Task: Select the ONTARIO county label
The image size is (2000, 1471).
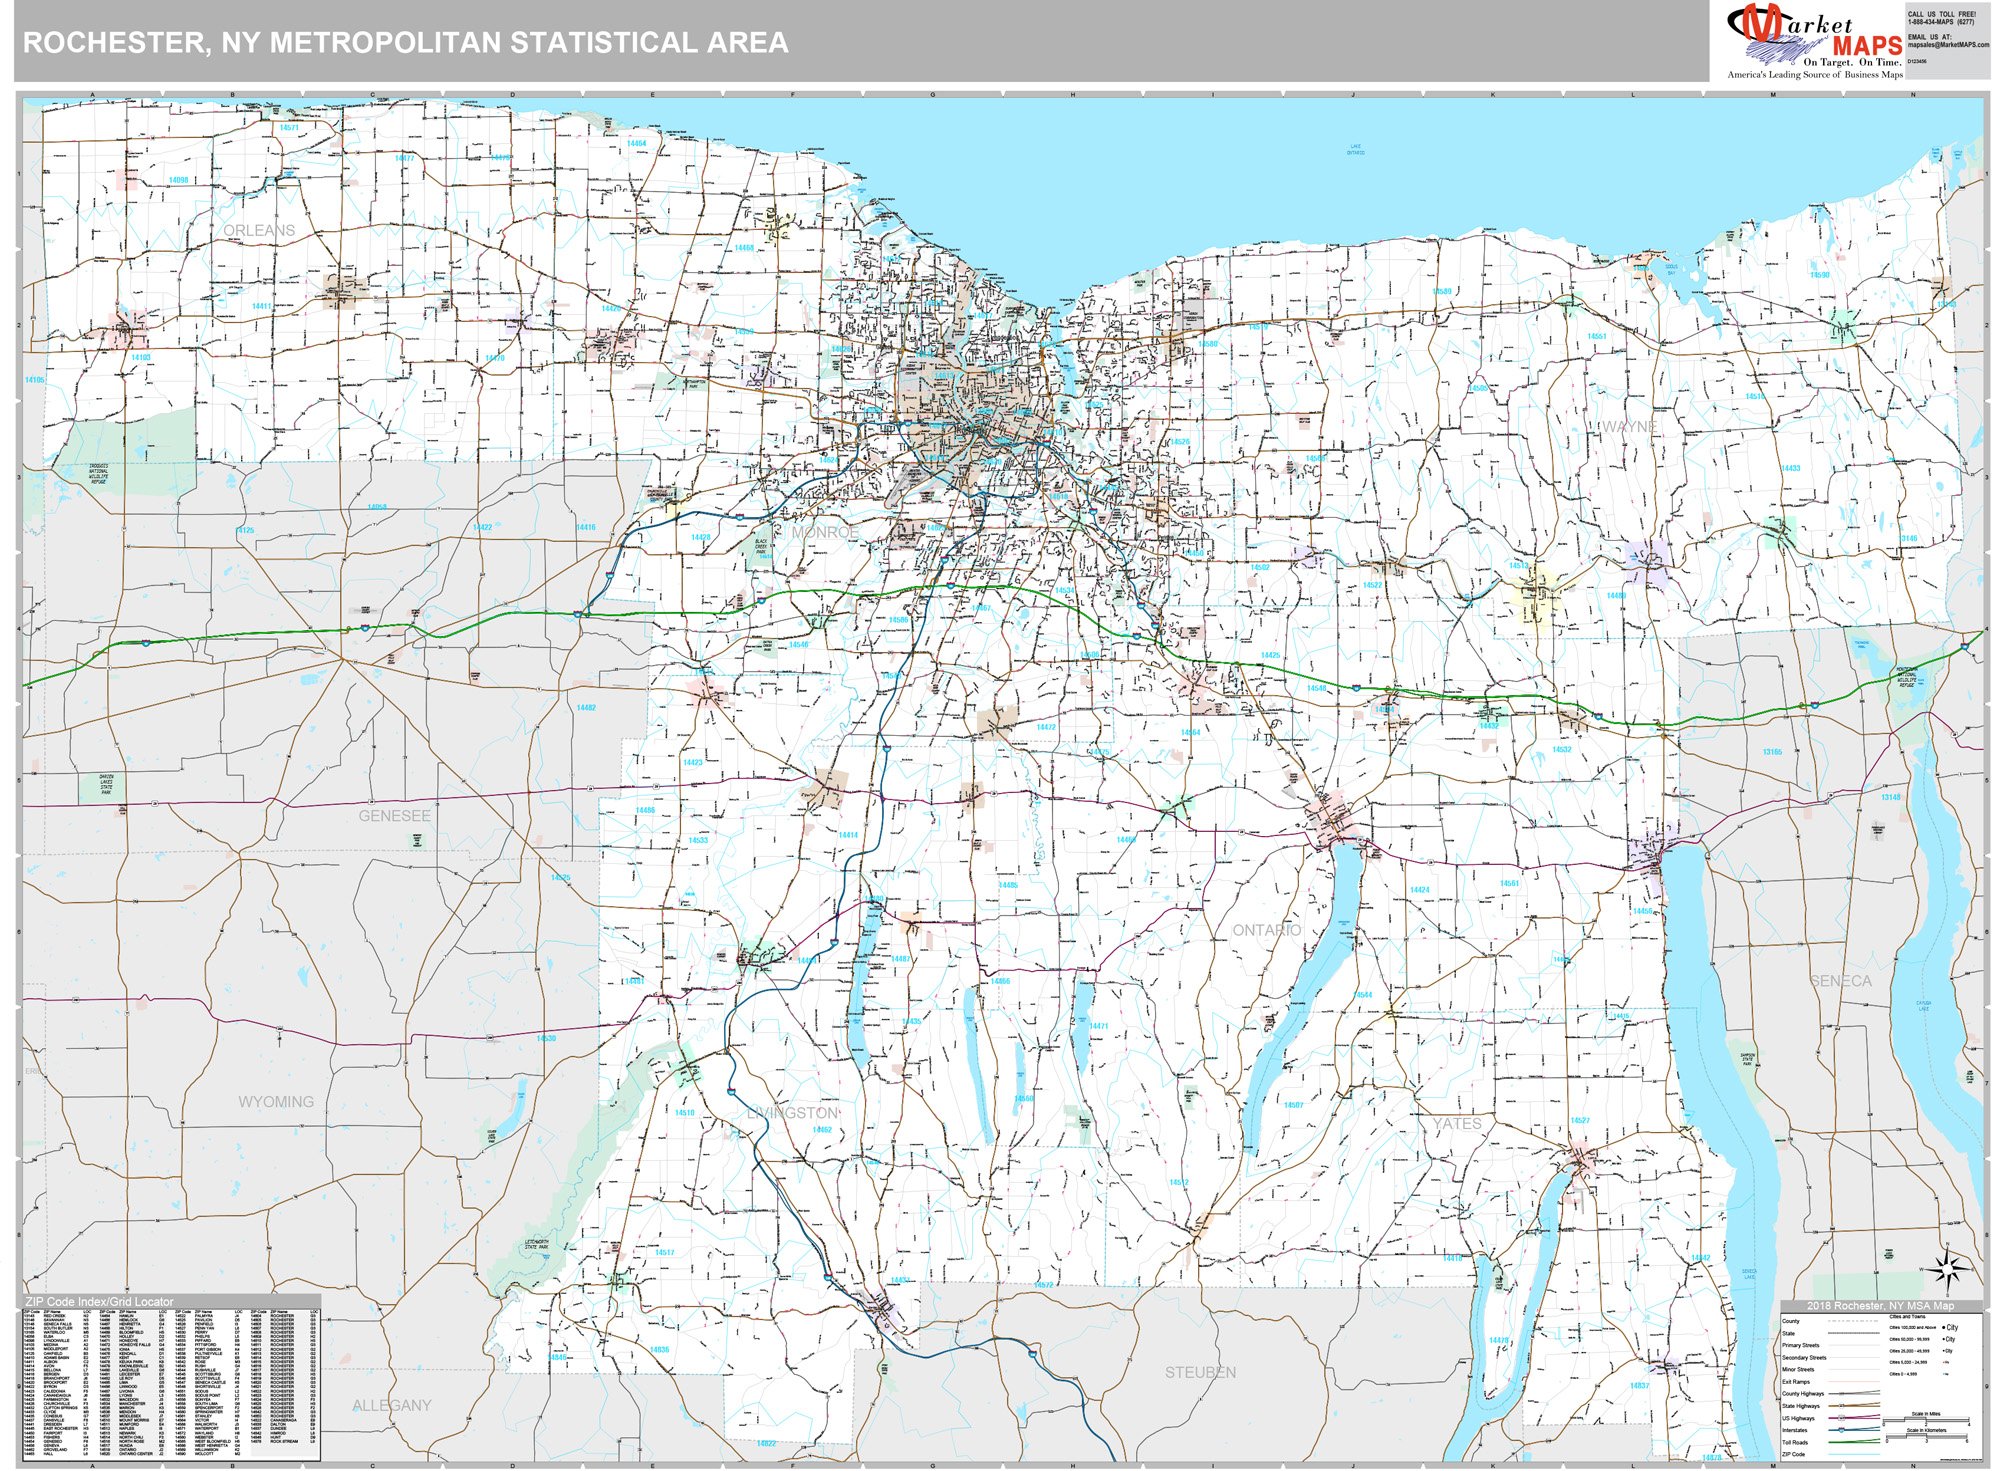Action: [x=1267, y=930]
